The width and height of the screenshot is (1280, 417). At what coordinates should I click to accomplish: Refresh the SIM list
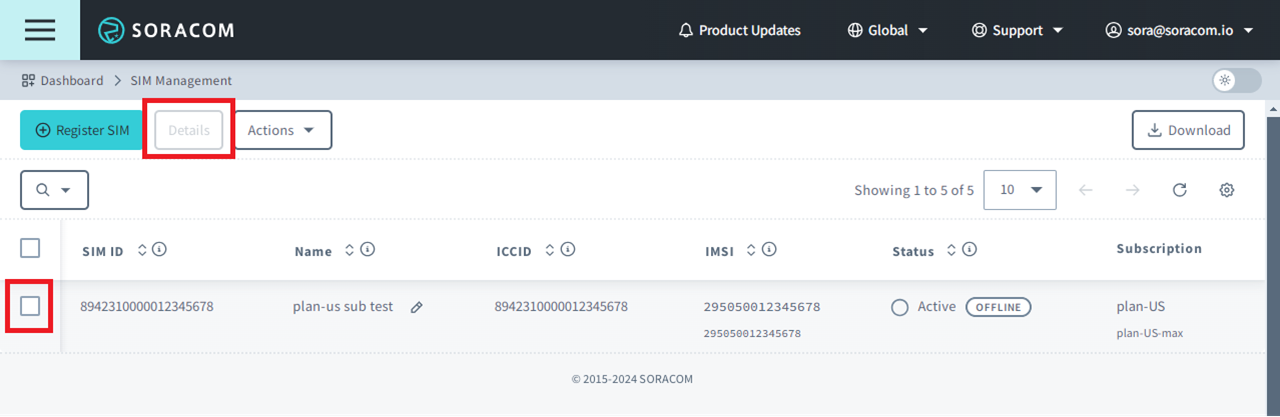coord(1180,190)
